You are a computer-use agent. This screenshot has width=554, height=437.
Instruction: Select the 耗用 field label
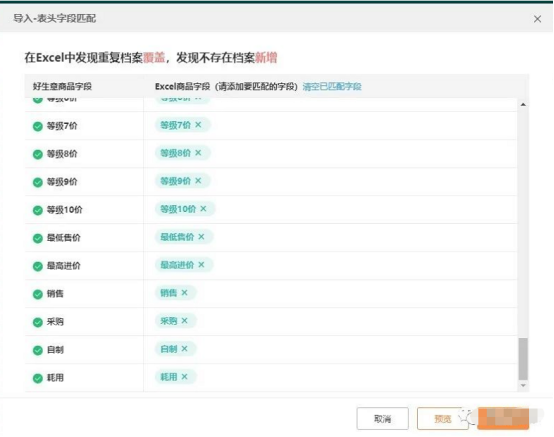(55, 378)
